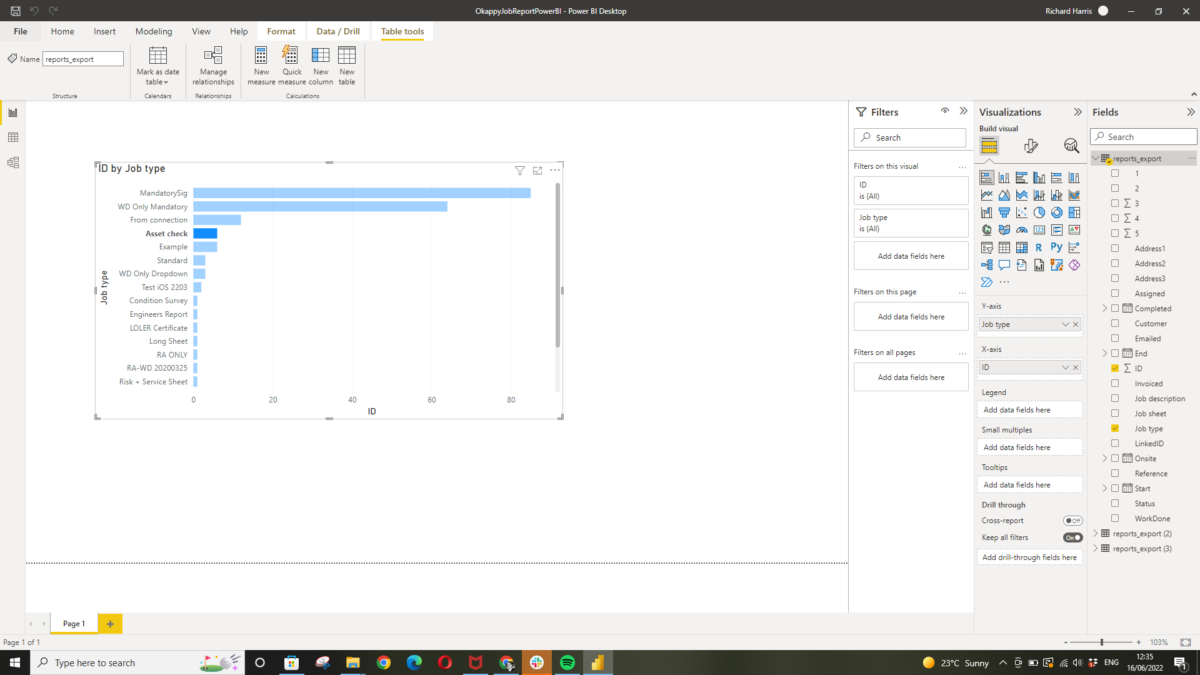The width and height of the screenshot is (1200, 675).
Task: Select the line chart visualization icon
Action: [986, 195]
